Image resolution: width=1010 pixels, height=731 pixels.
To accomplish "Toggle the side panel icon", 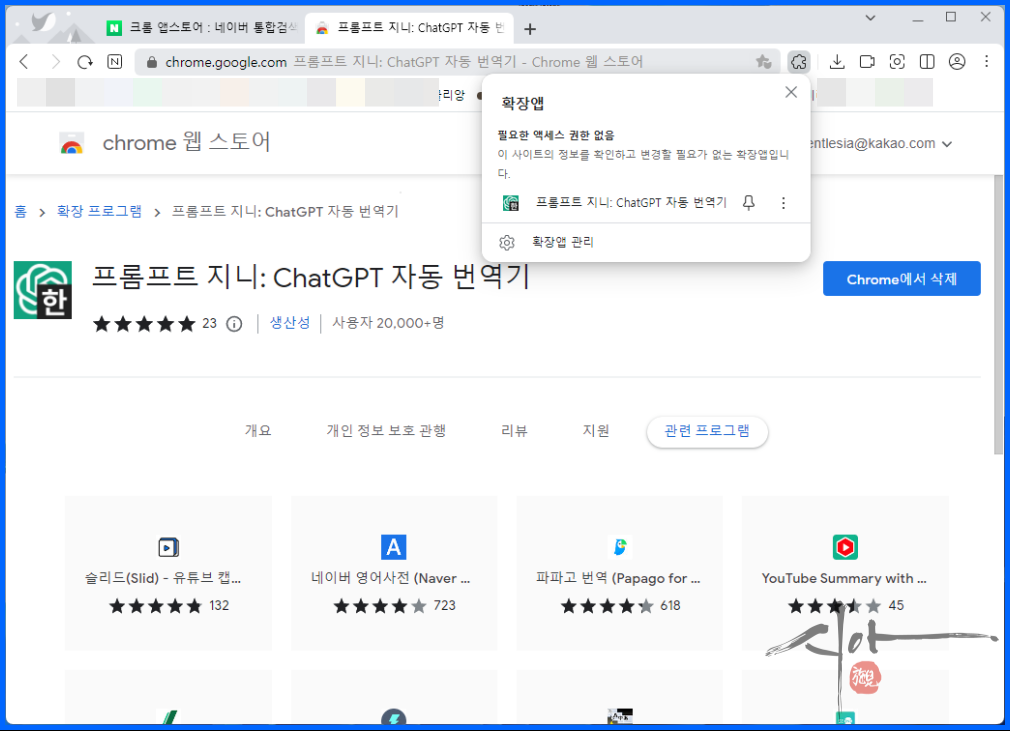I will (x=927, y=62).
